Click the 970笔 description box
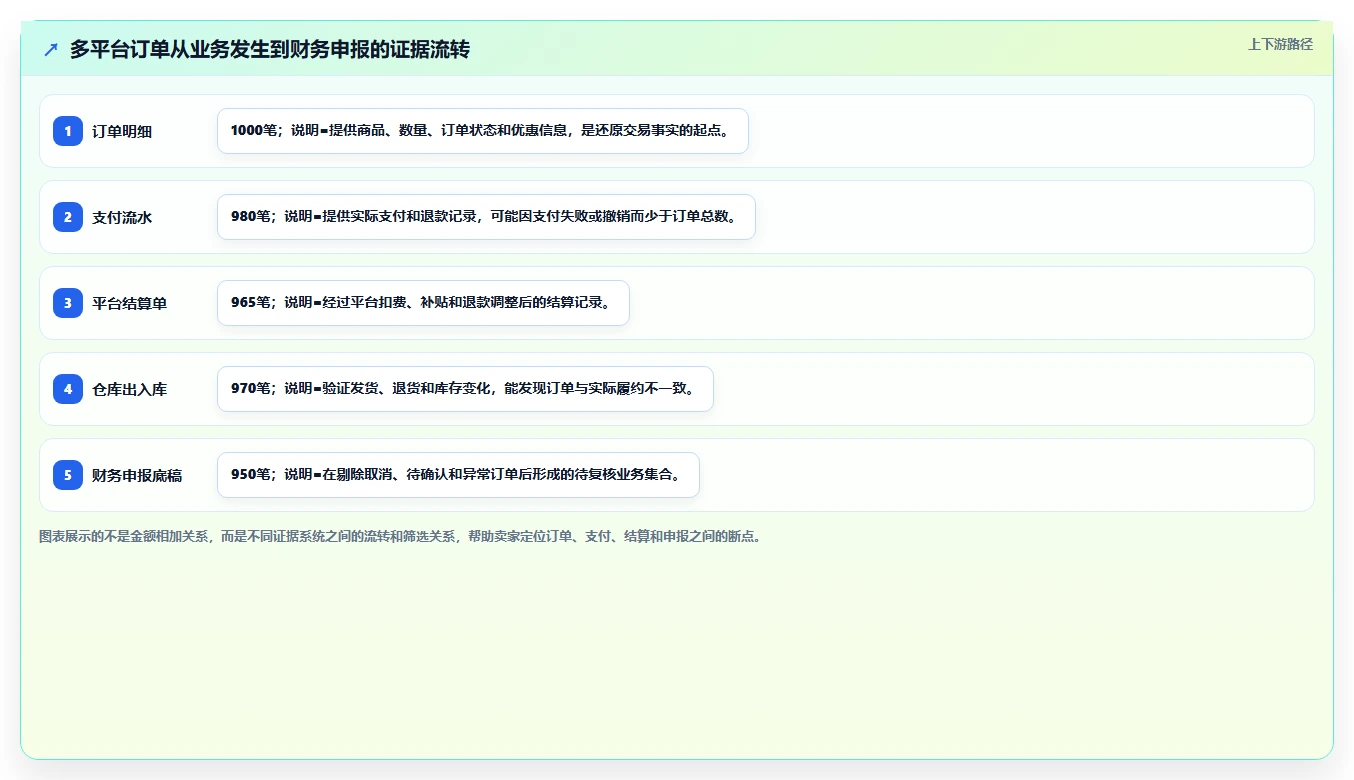This screenshot has height=780, width=1354. tap(465, 389)
